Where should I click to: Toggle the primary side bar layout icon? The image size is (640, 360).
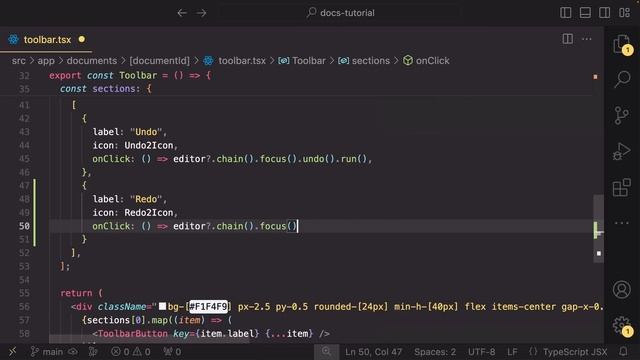click(x=566, y=13)
